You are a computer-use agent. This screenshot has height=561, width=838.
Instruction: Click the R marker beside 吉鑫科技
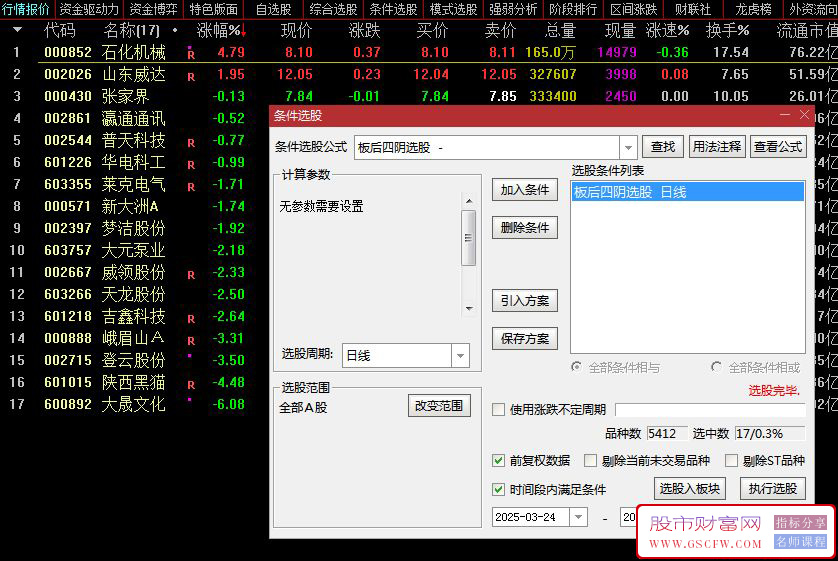pyautogui.click(x=191, y=319)
